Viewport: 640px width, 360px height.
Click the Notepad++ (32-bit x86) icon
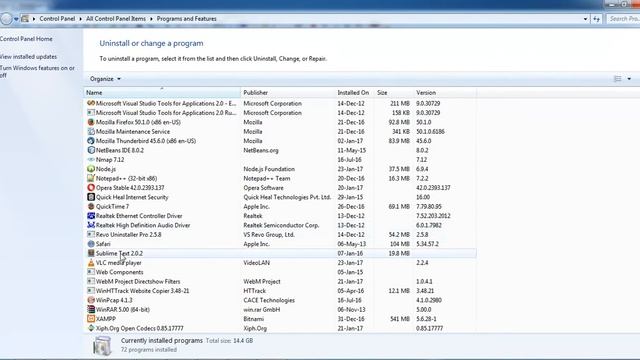click(91, 178)
